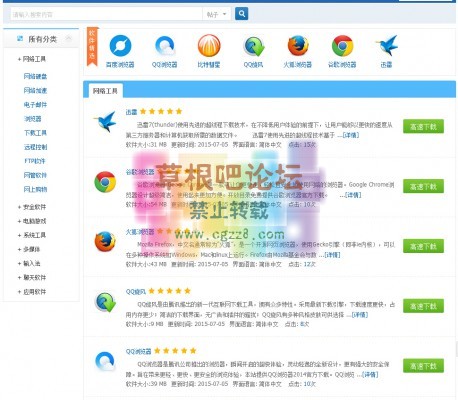Open 网管软件 subcategory
The width and height of the screenshot is (458, 400).
[35, 175]
